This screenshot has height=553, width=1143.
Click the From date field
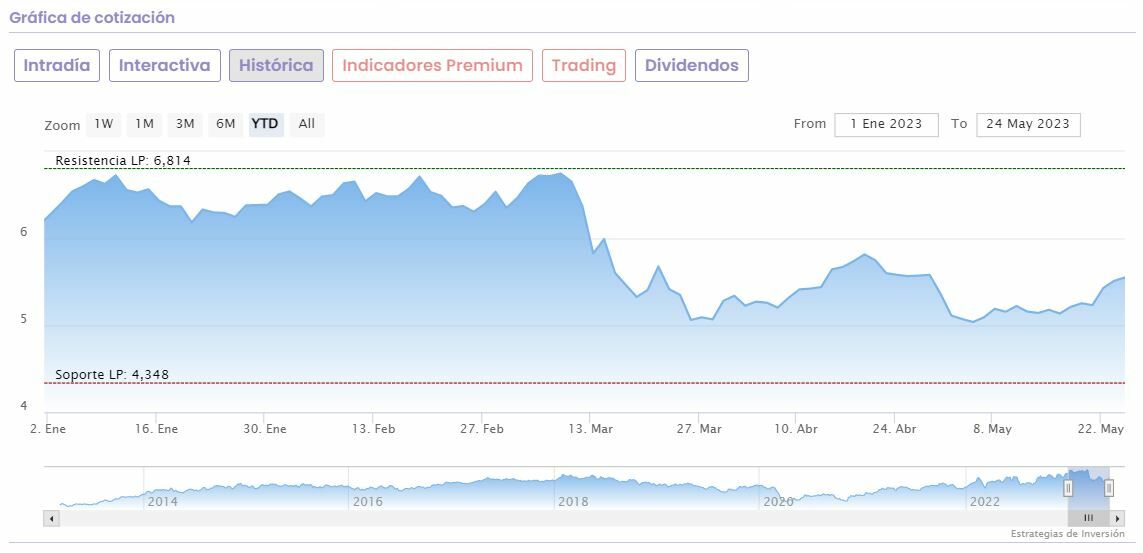pyautogui.click(x=886, y=124)
